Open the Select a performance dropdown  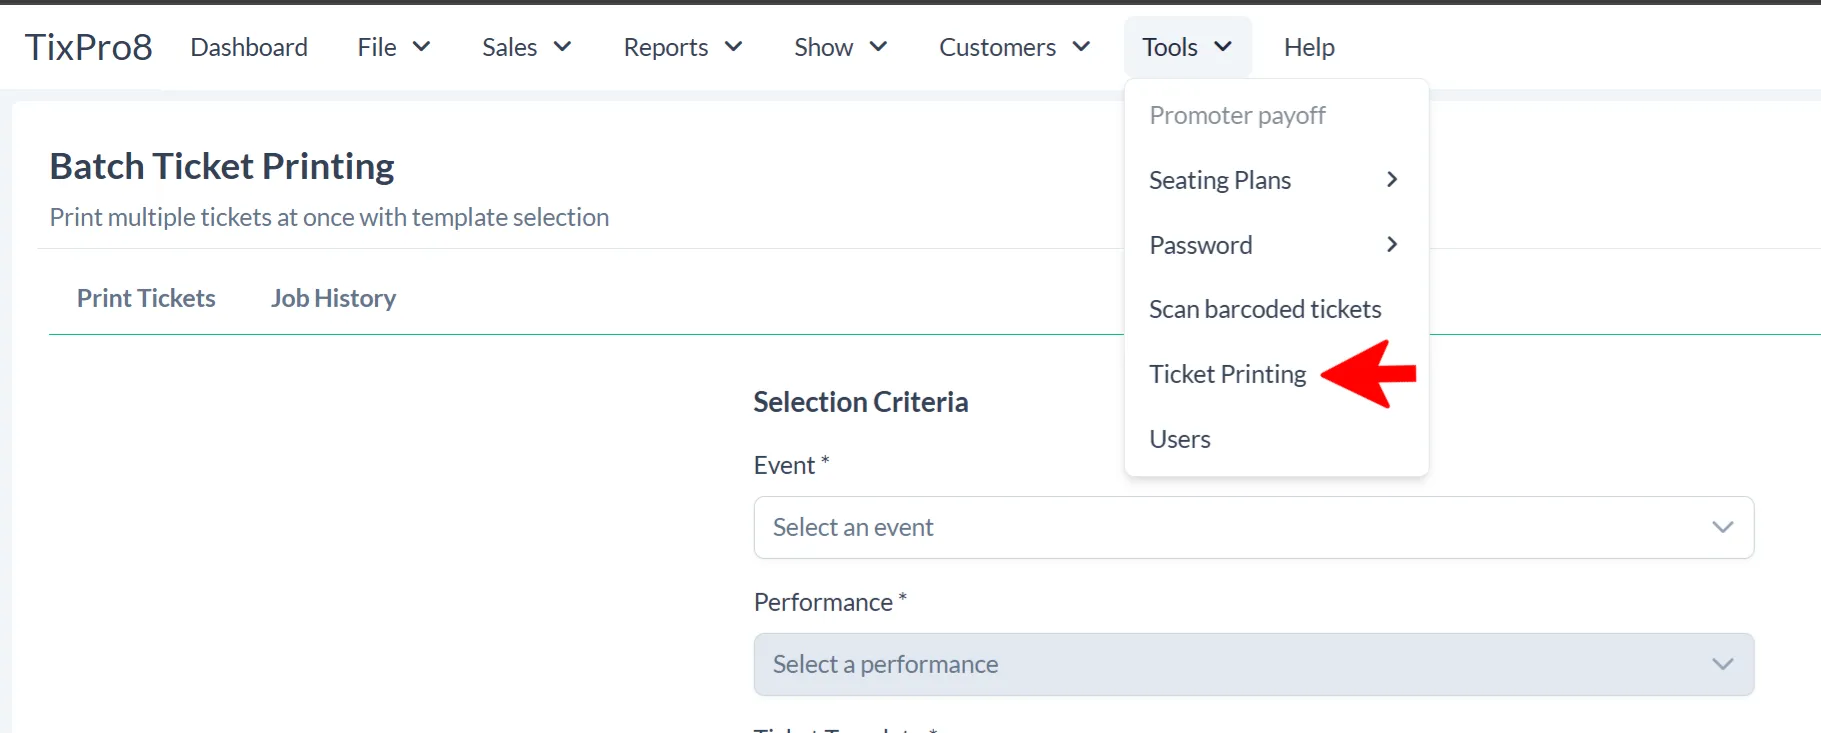click(x=1254, y=664)
